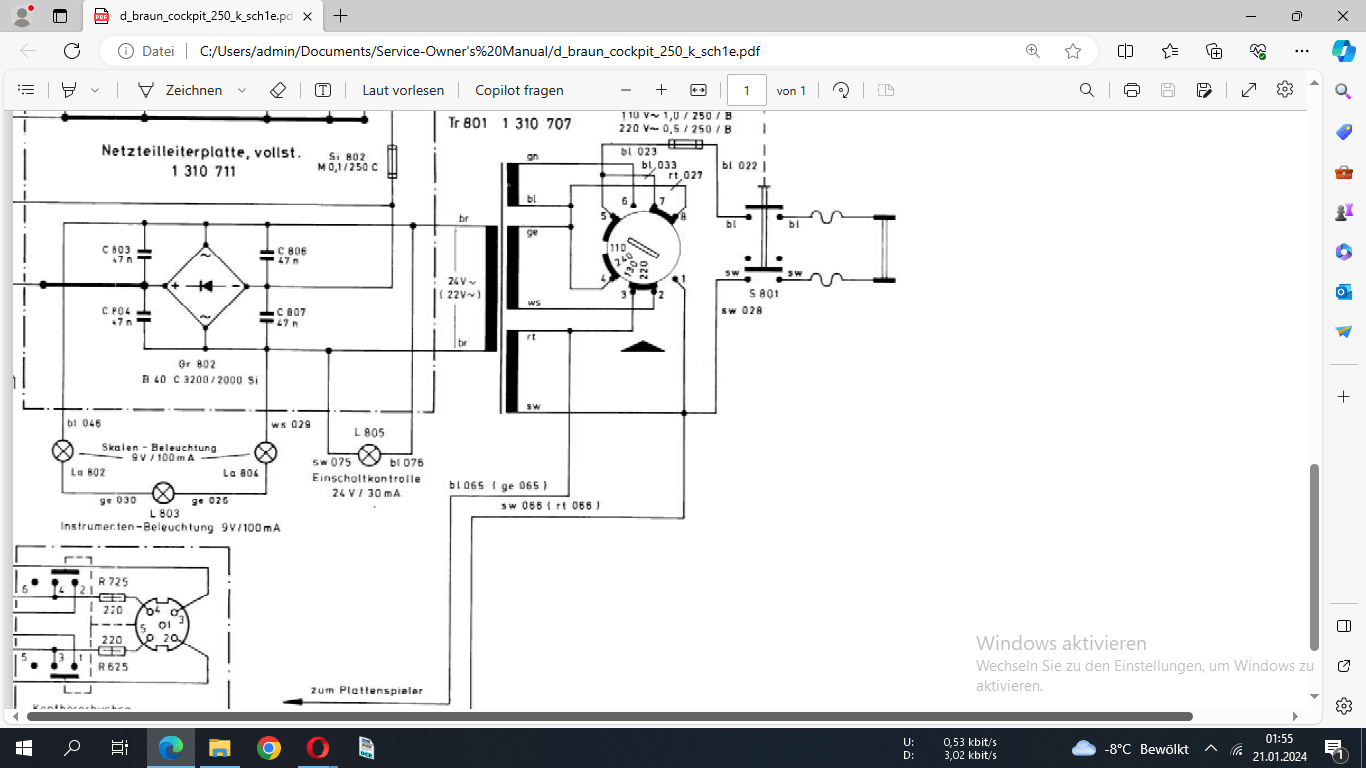Screen dimensions: 1366x768
Task: Open sidebar external link icon
Action: (x=1343, y=667)
